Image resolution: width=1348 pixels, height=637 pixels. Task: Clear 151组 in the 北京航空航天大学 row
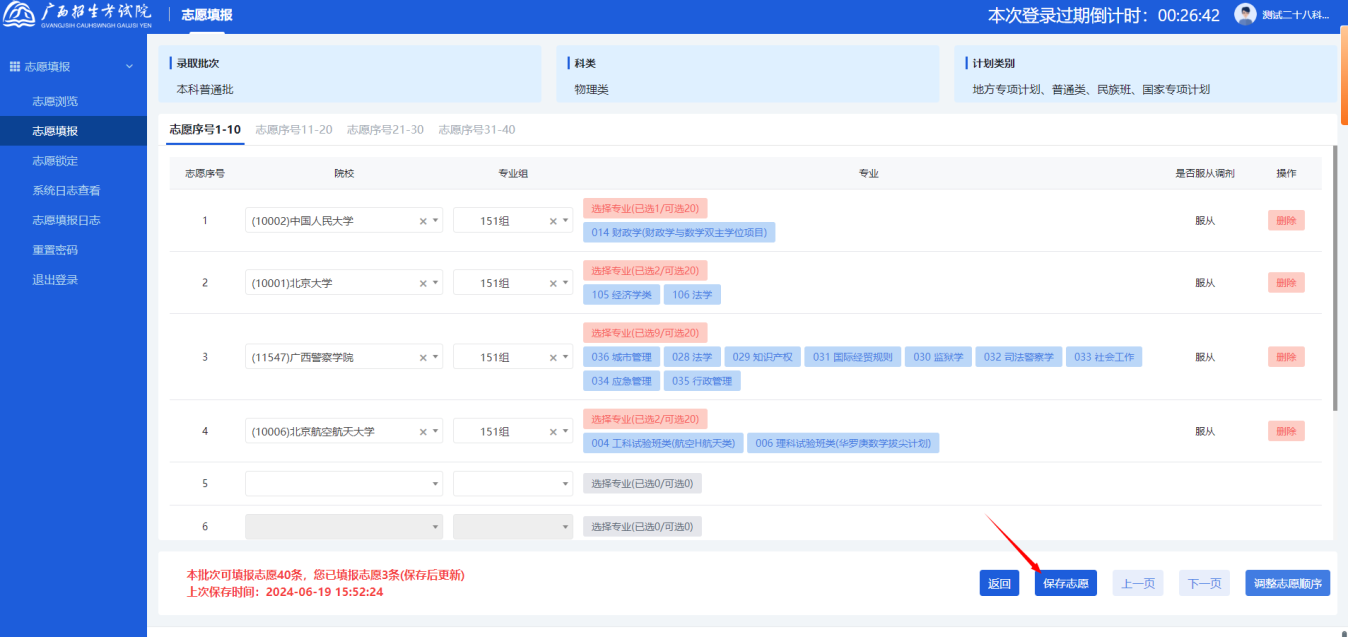[x=552, y=432]
